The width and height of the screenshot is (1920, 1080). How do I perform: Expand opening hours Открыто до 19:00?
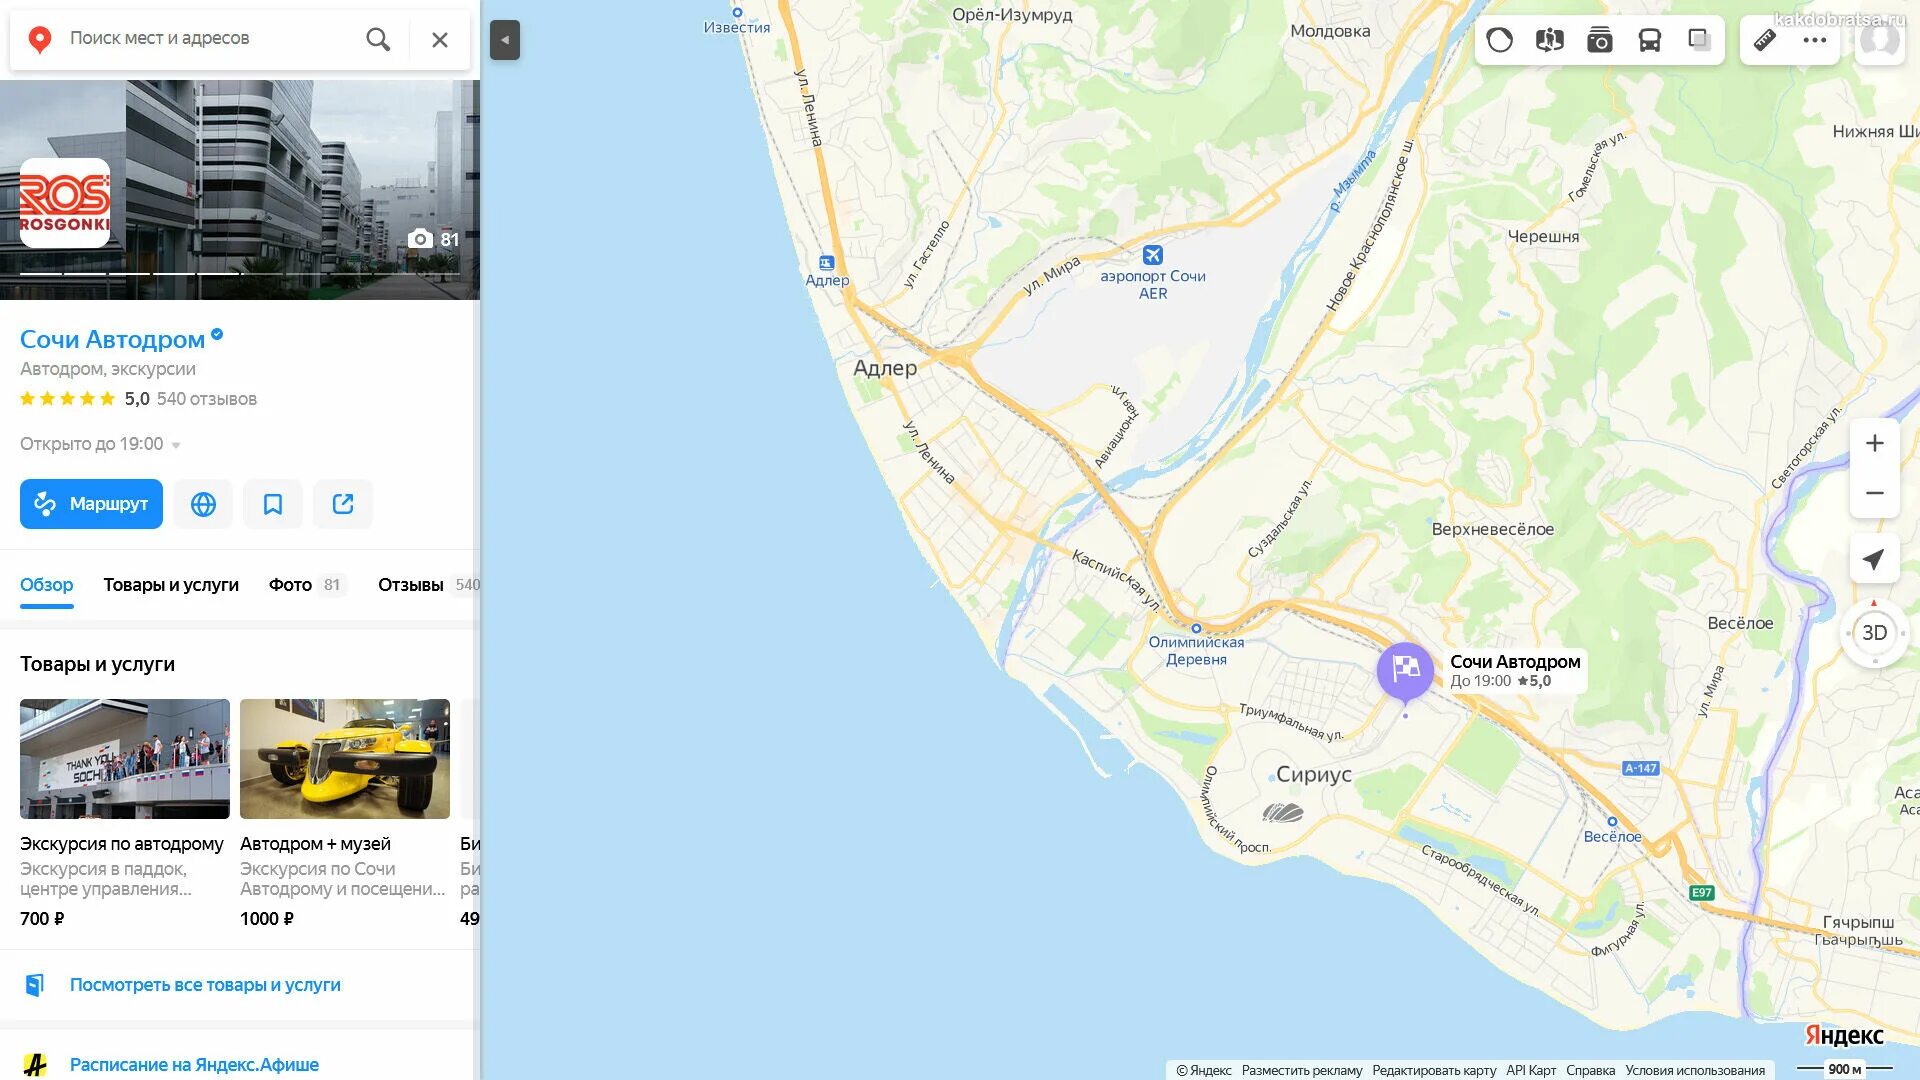click(100, 444)
